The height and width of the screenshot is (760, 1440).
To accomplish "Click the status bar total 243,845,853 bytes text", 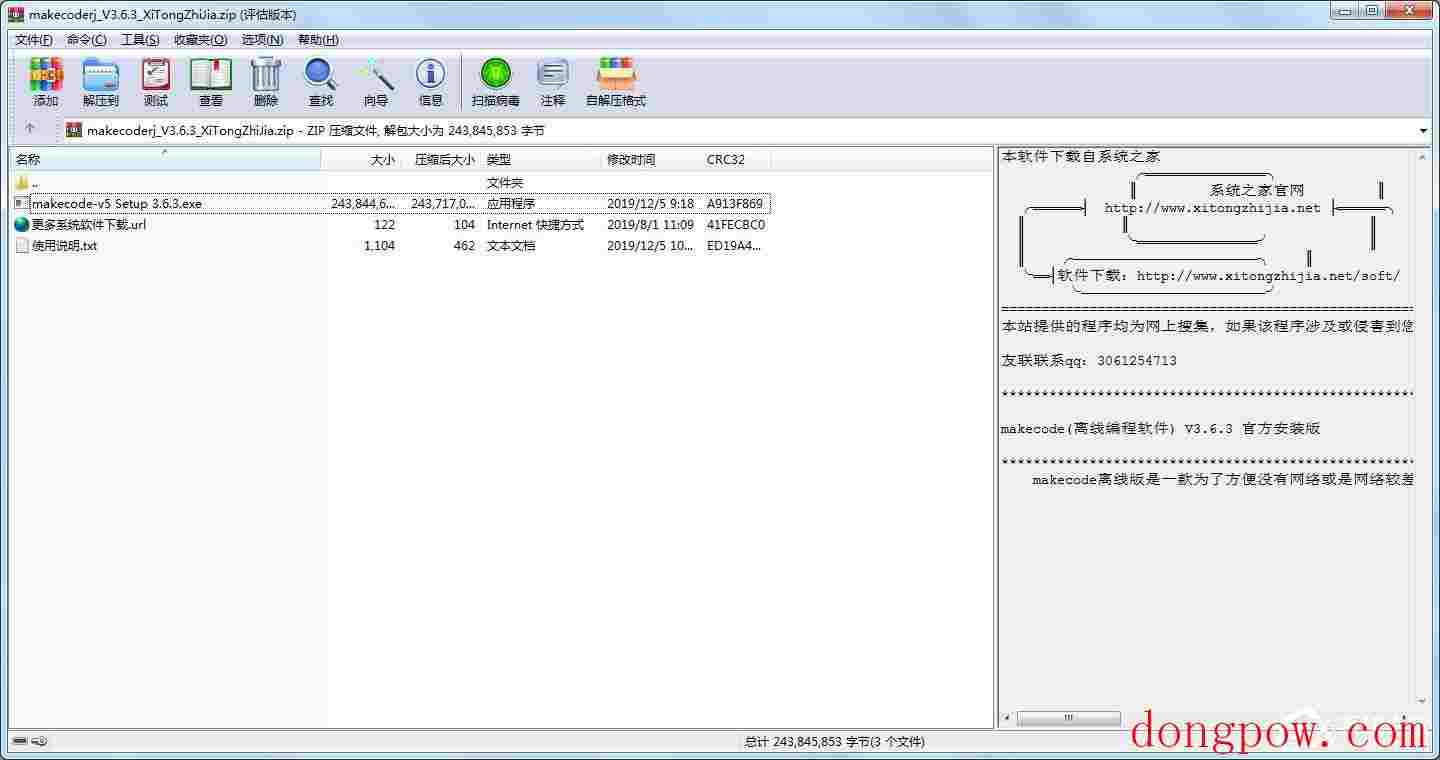I will (x=835, y=742).
